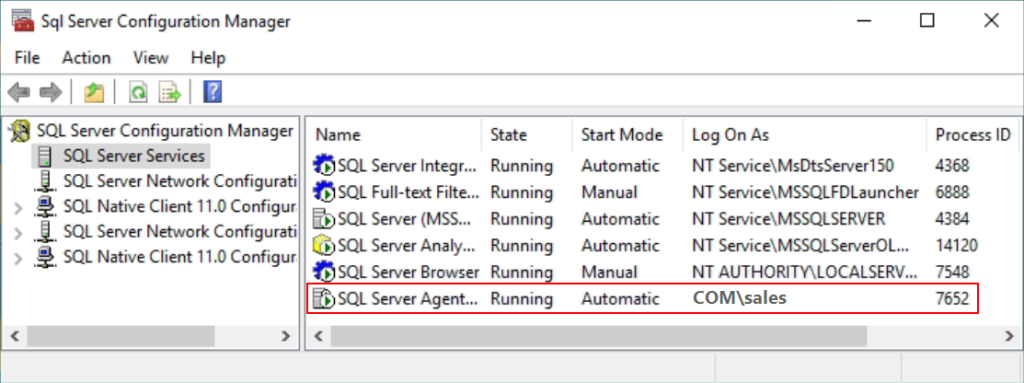Select SQL Server Services in the tree
The height and width of the screenshot is (383, 1024).
[x=134, y=156]
